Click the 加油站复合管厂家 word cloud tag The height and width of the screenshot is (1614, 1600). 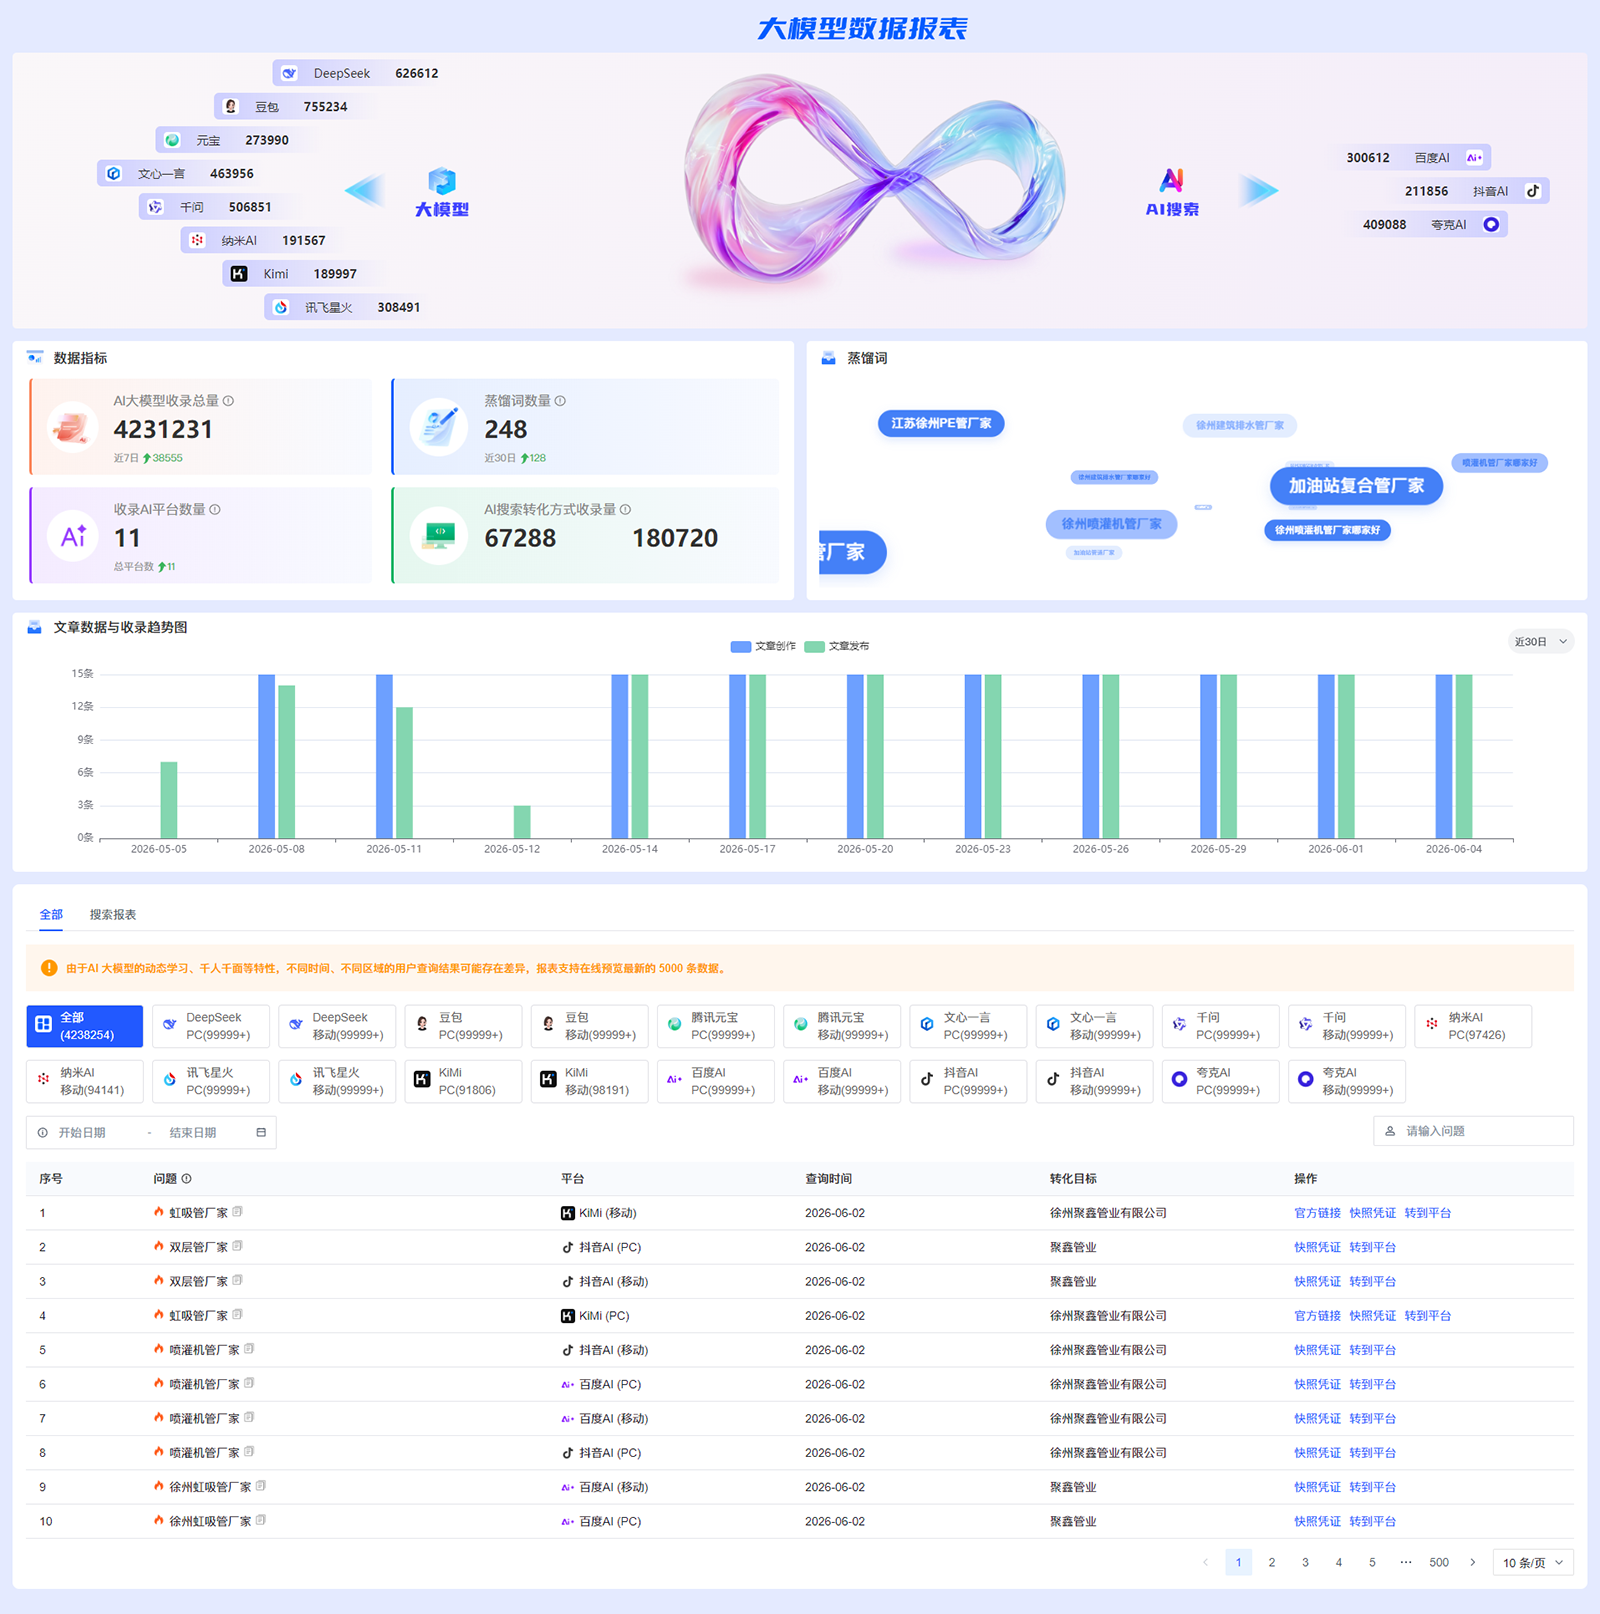point(1356,486)
